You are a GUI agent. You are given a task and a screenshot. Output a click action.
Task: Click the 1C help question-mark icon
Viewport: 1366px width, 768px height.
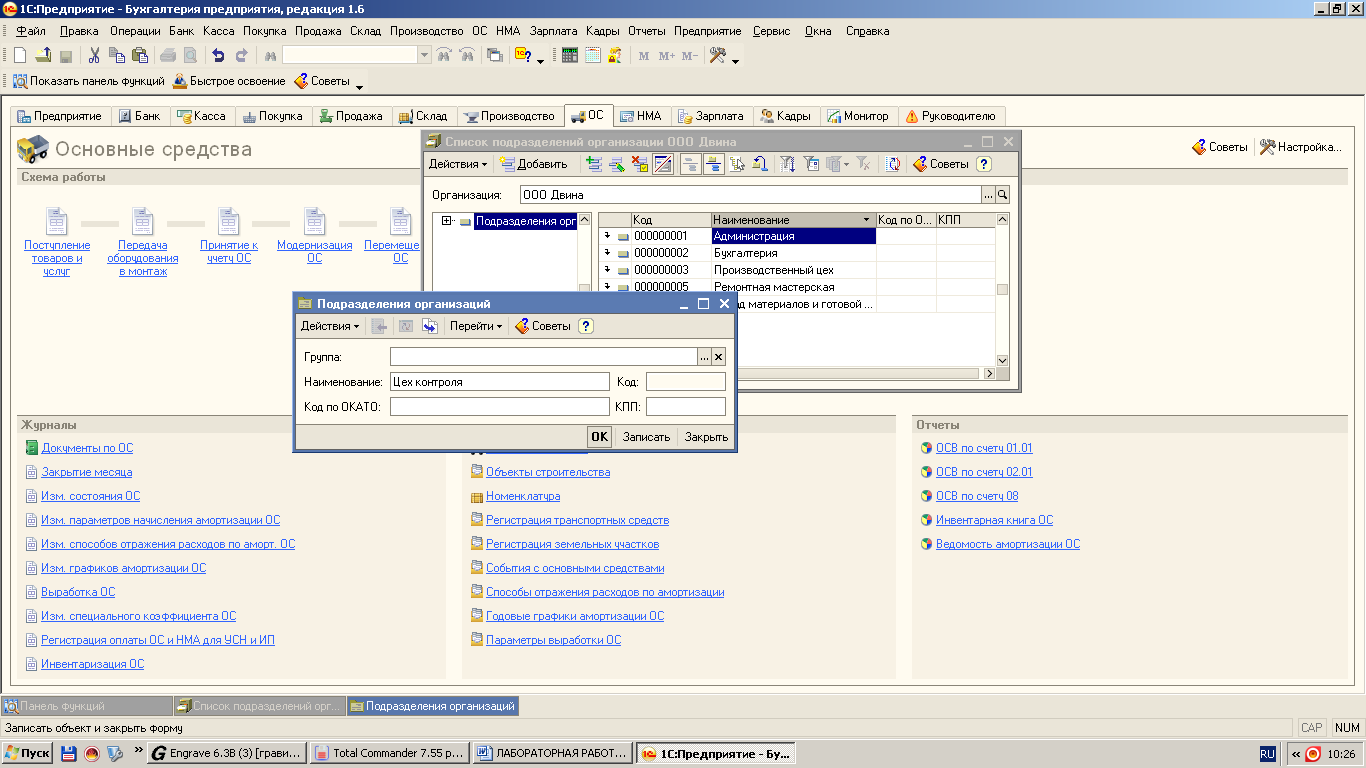524,56
